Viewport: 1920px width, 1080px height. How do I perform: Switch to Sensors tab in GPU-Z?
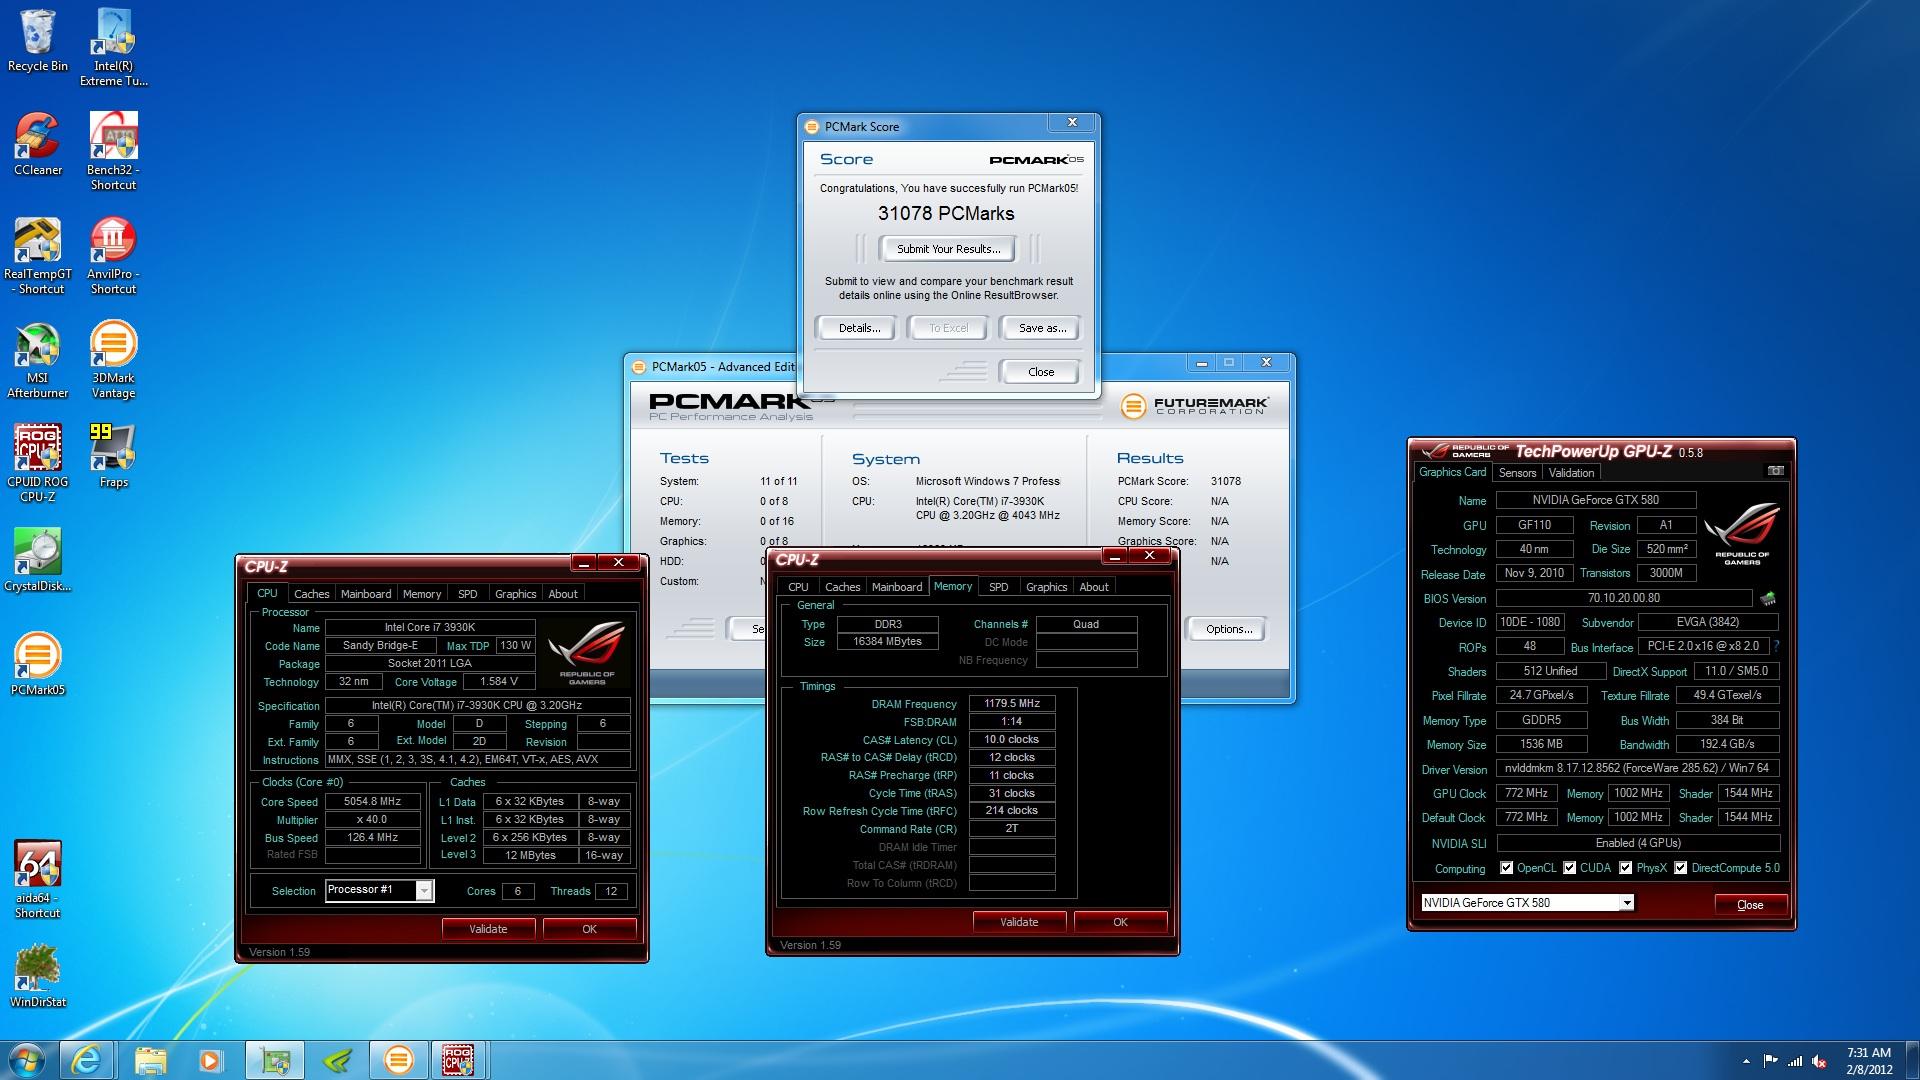[1517, 473]
